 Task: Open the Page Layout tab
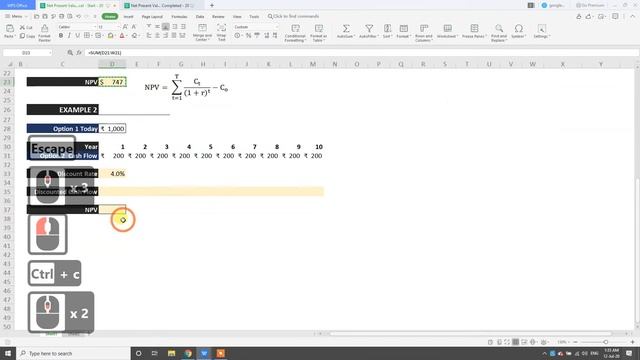[x=152, y=16]
